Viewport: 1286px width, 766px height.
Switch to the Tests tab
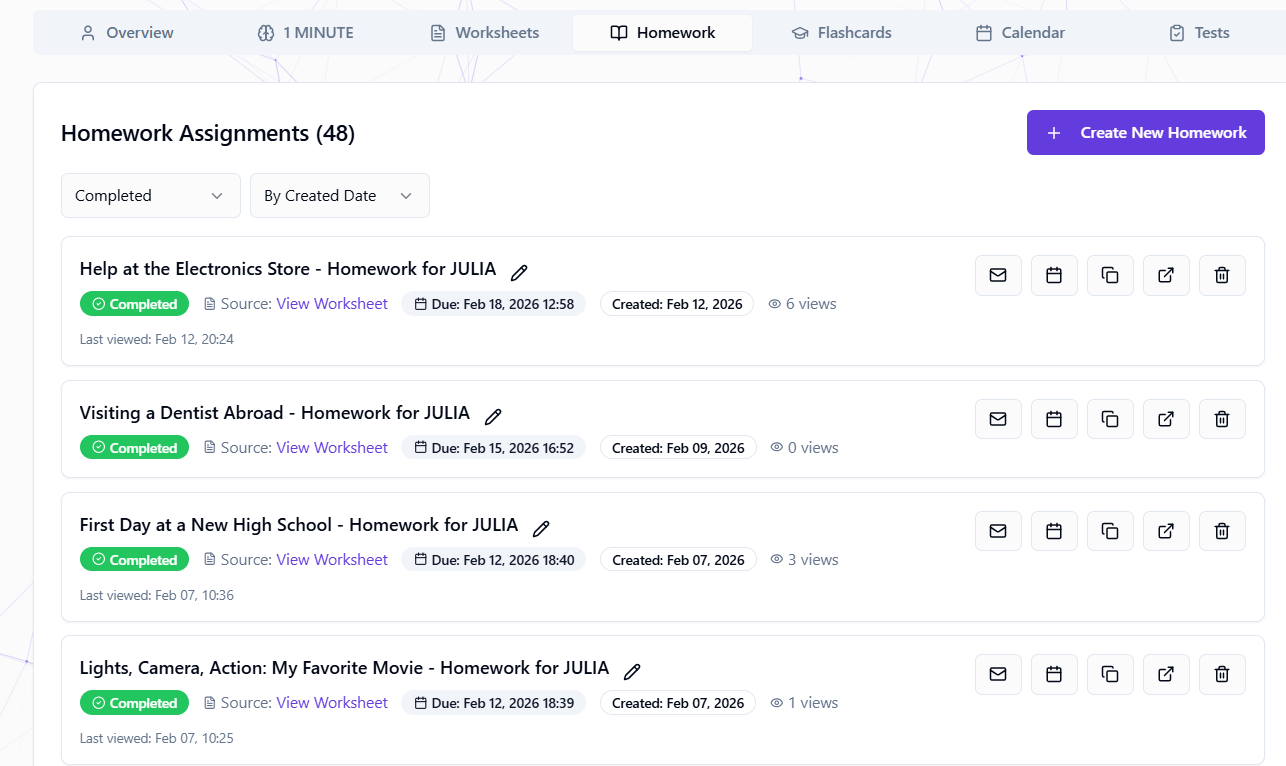(x=1199, y=33)
